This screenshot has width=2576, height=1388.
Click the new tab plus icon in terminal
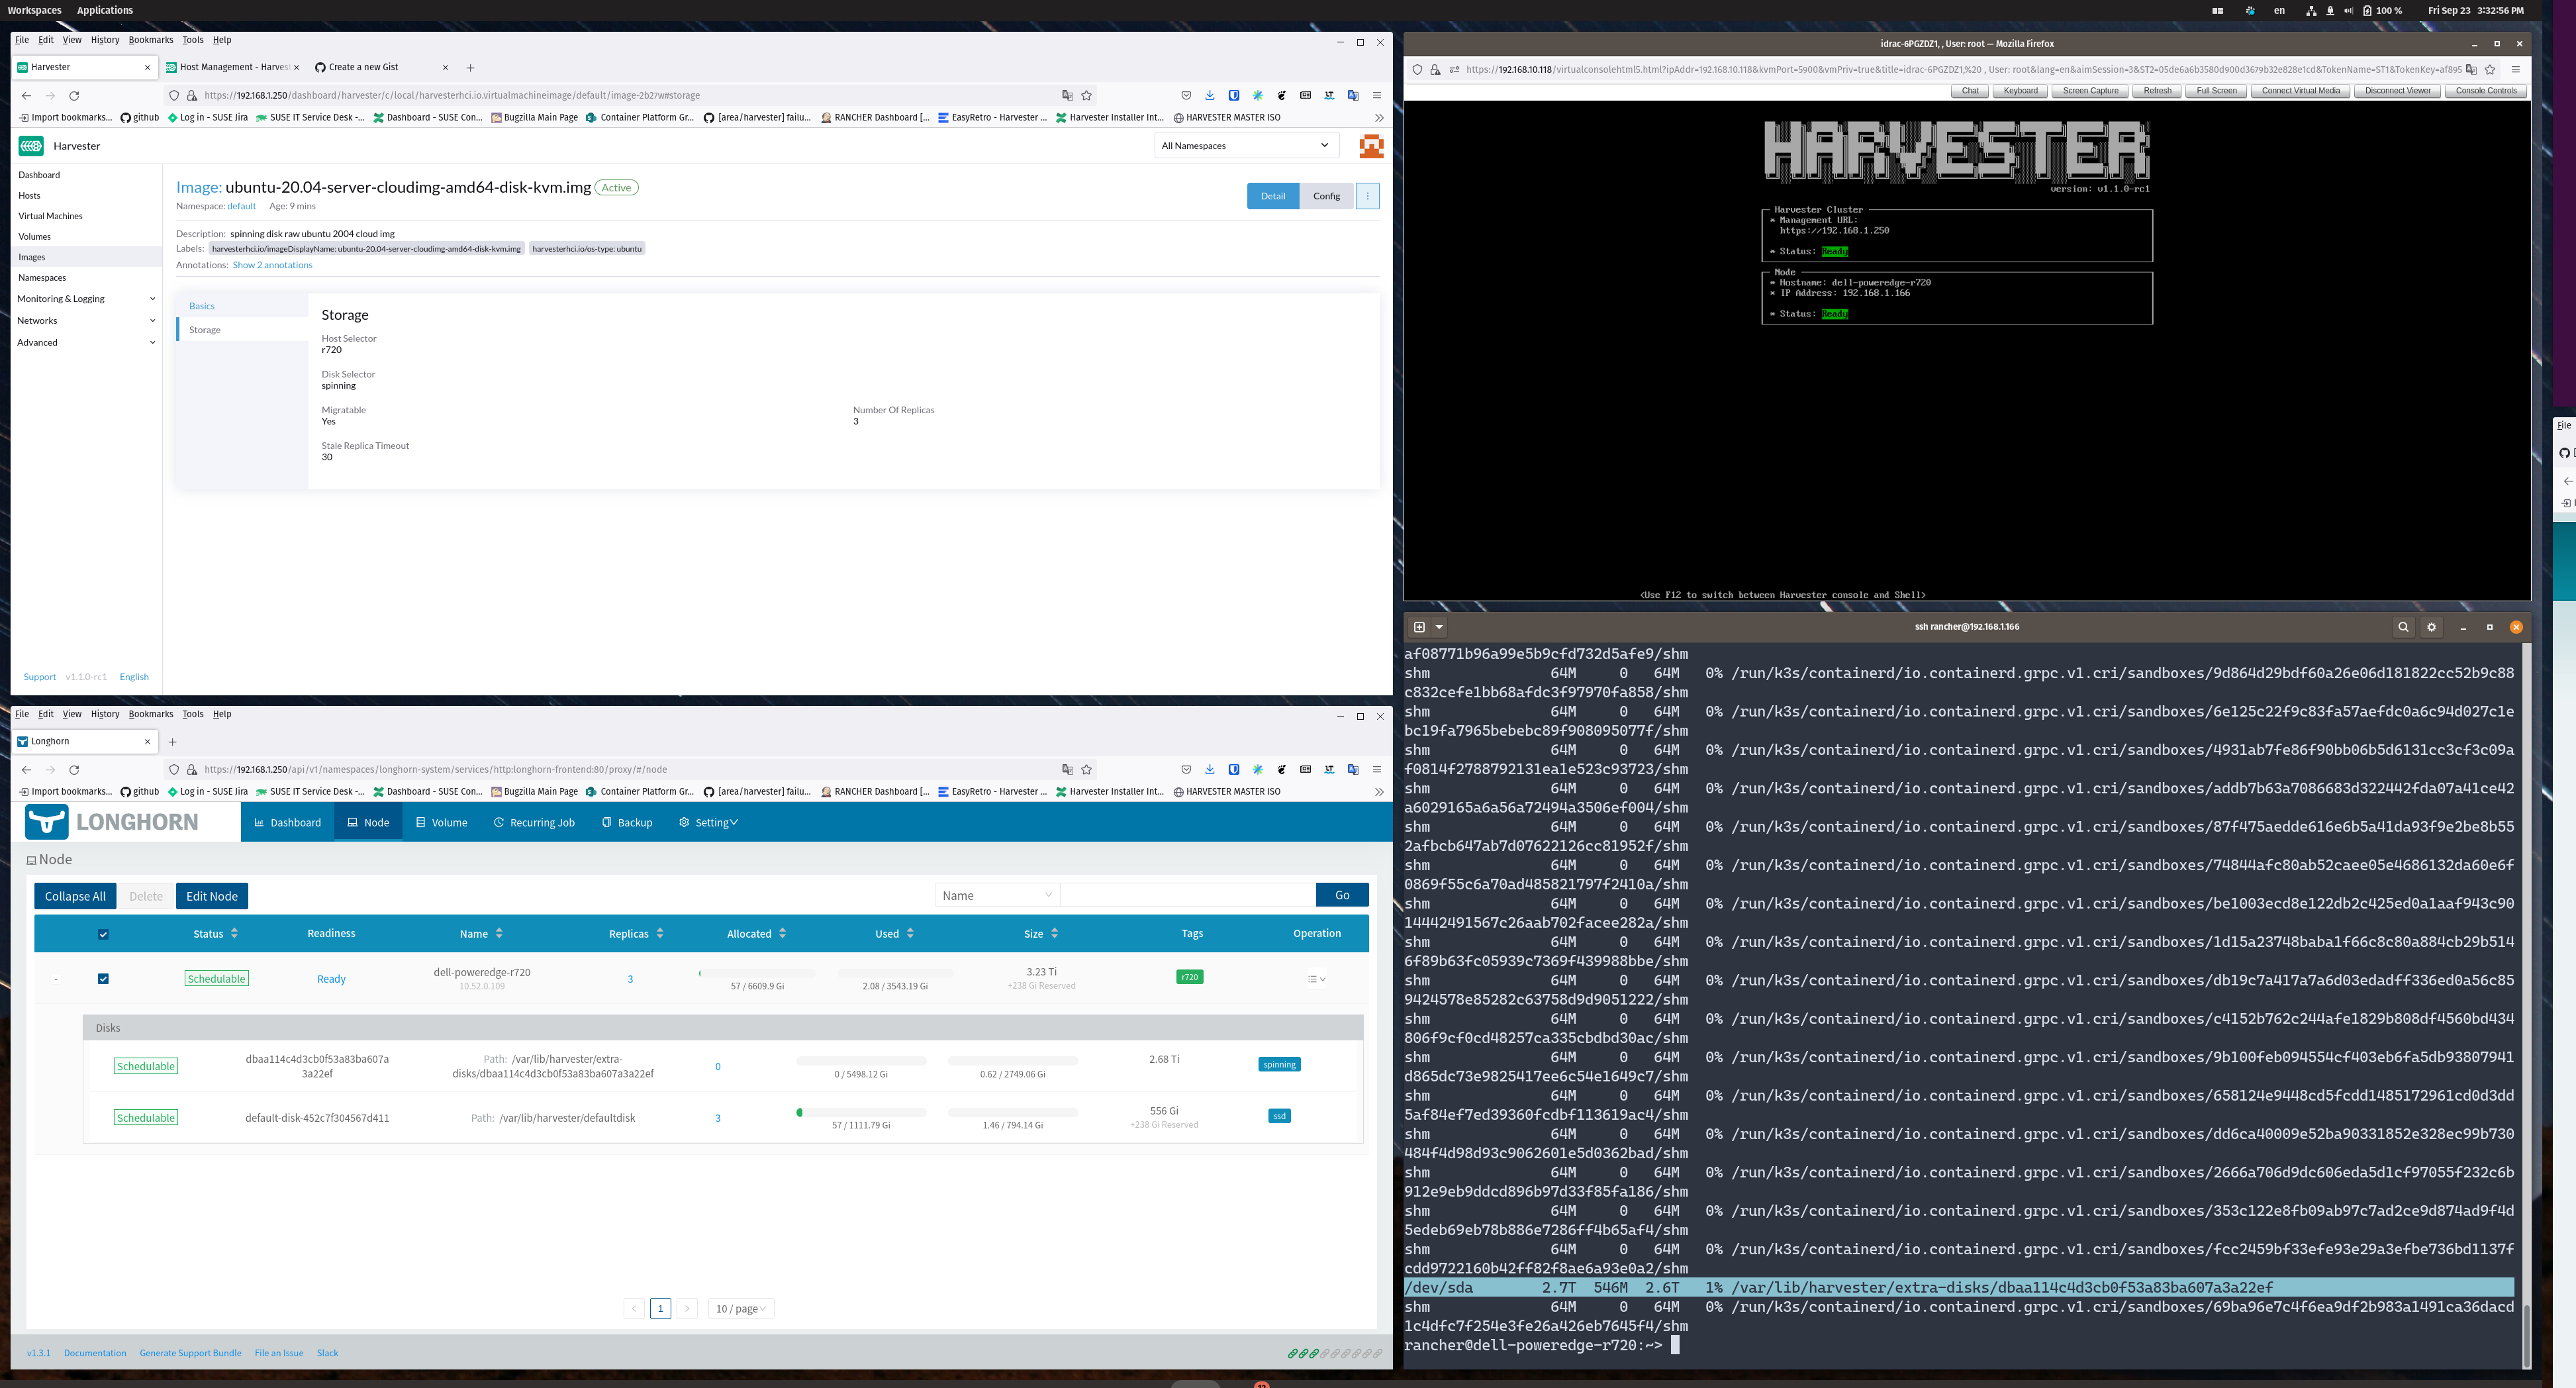coord(1419,627)
